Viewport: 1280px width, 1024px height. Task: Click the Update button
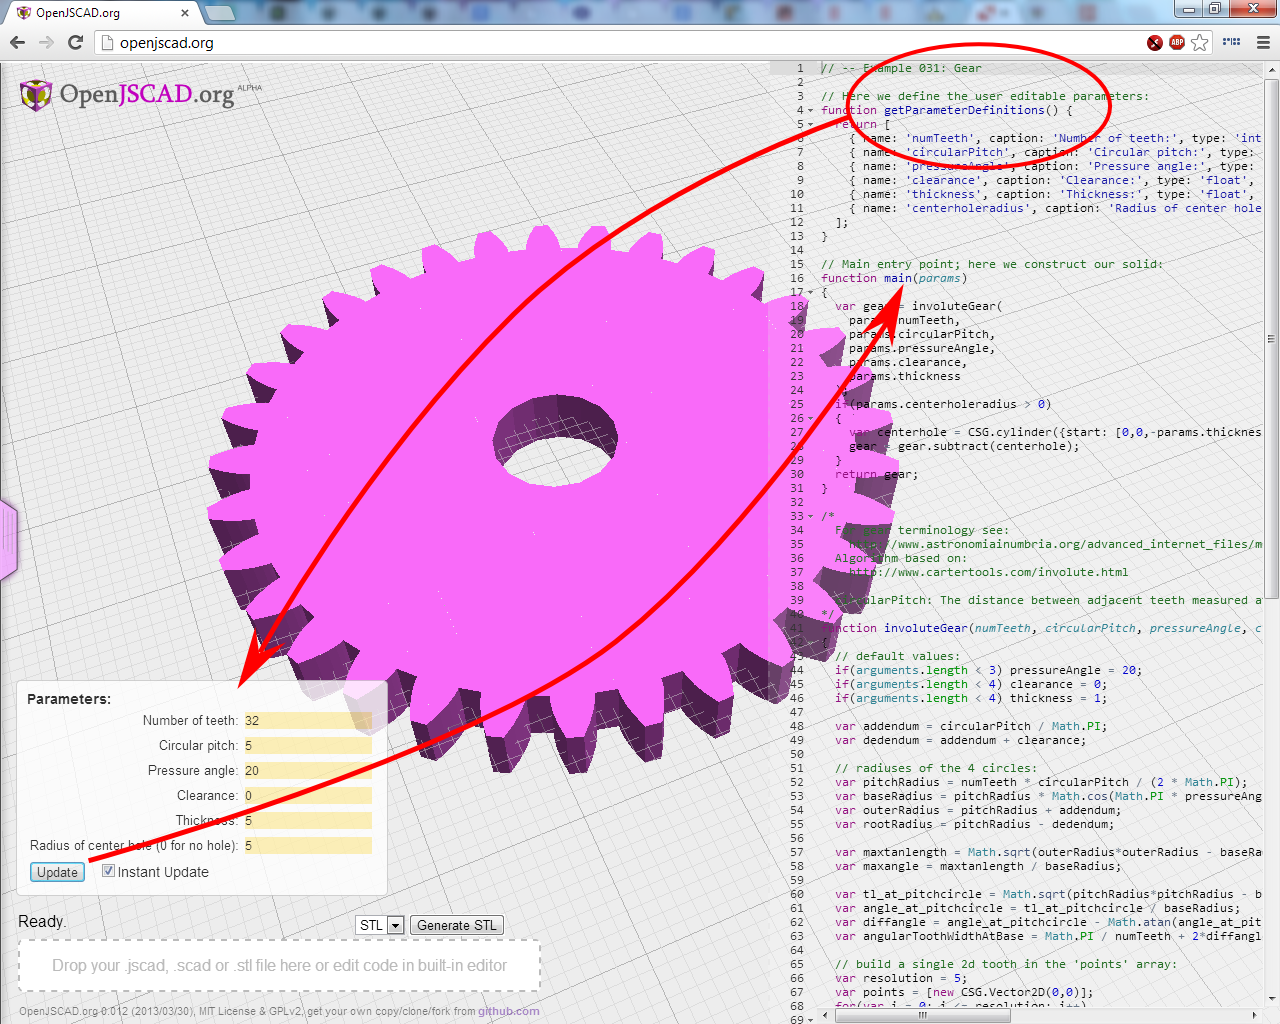coord(57,872)
